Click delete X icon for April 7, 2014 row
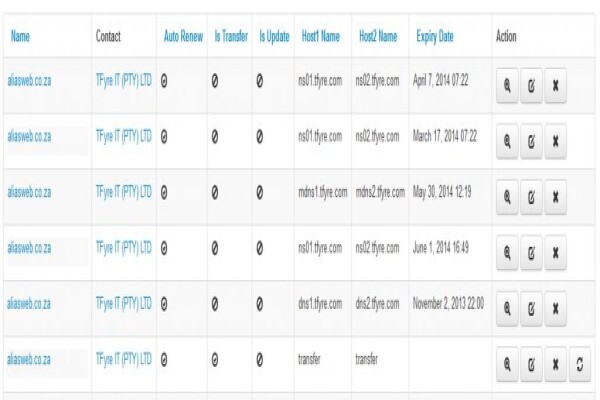 click(x=555, y=86)
